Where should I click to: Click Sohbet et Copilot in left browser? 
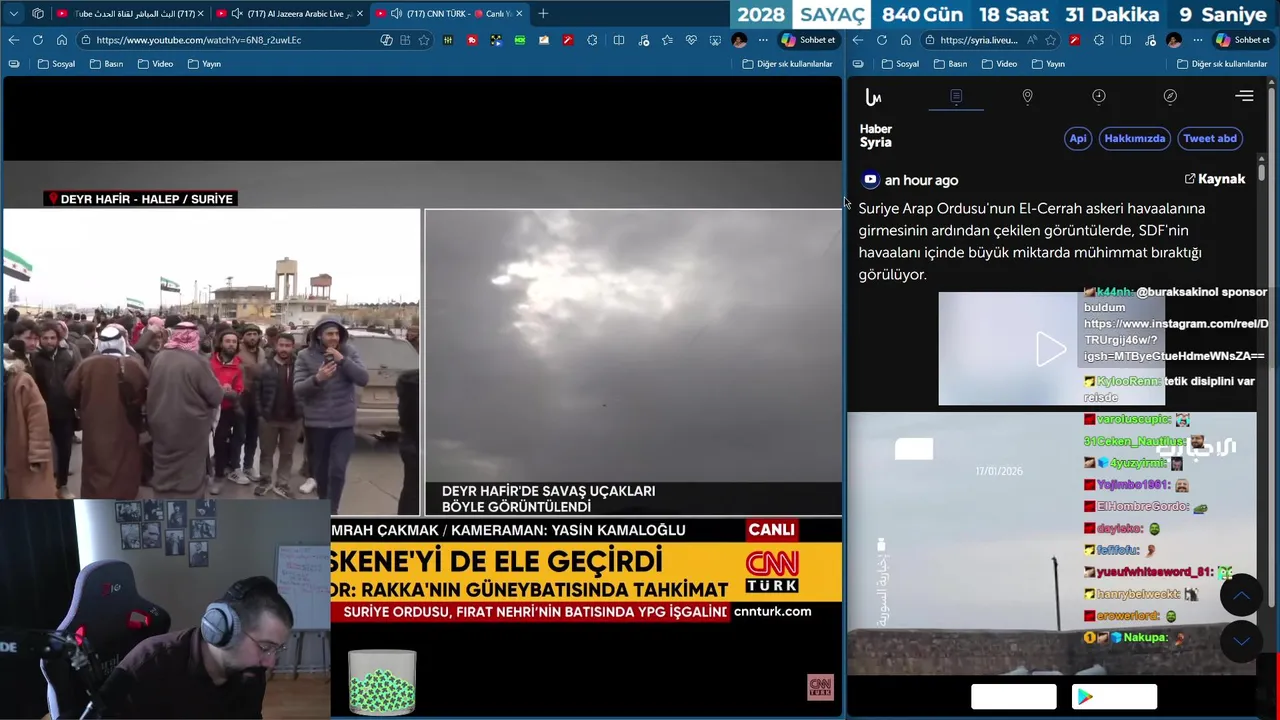[x=808, y=40]
